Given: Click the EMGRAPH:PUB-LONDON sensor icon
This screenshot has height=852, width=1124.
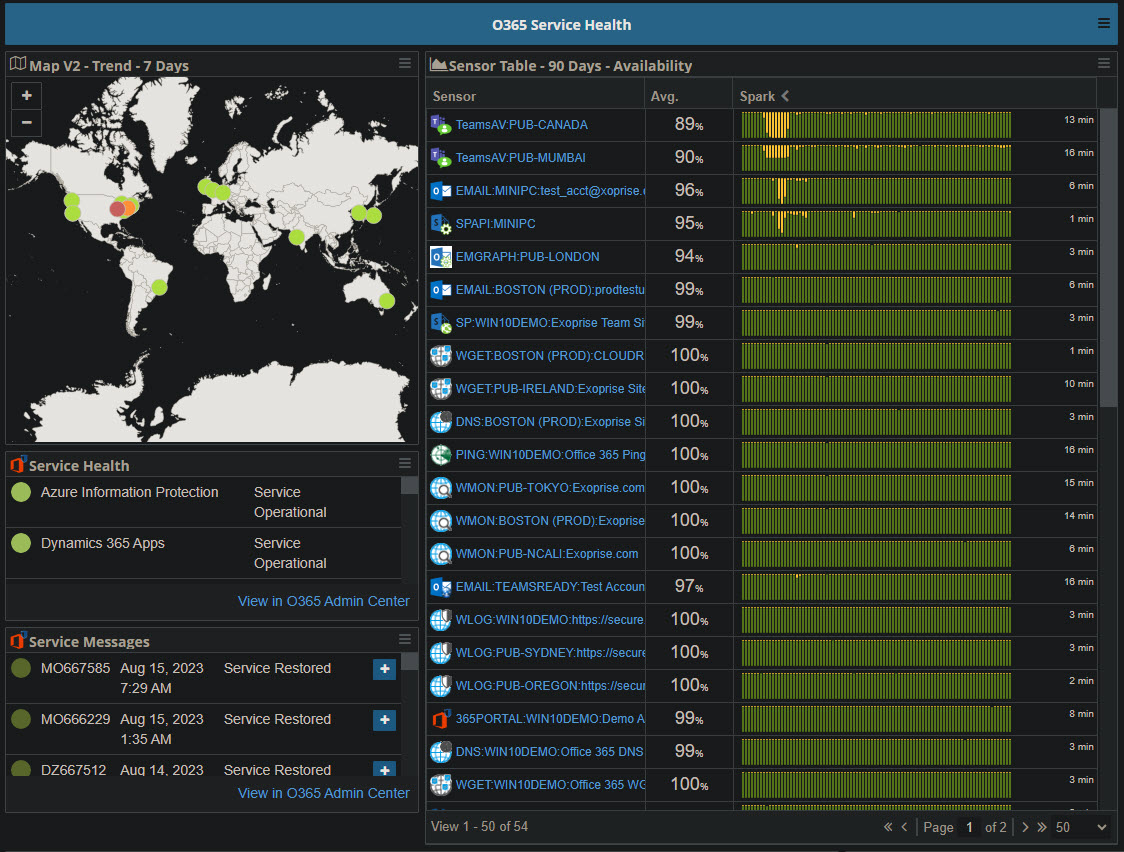Looking at the screenshot, I should (x=440, y=257).
